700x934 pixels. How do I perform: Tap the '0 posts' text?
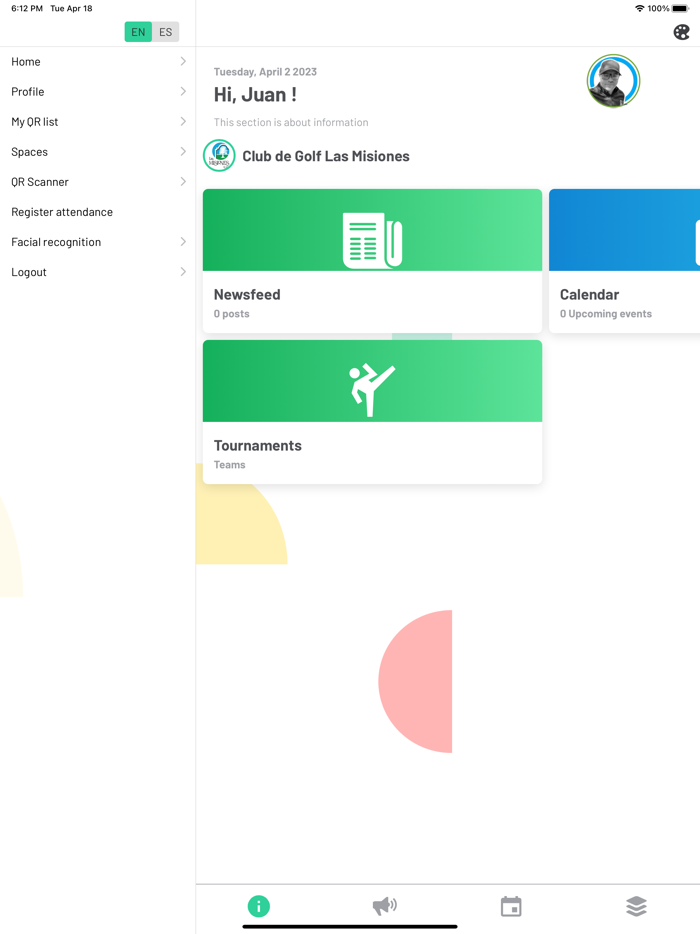pos(232,314)
